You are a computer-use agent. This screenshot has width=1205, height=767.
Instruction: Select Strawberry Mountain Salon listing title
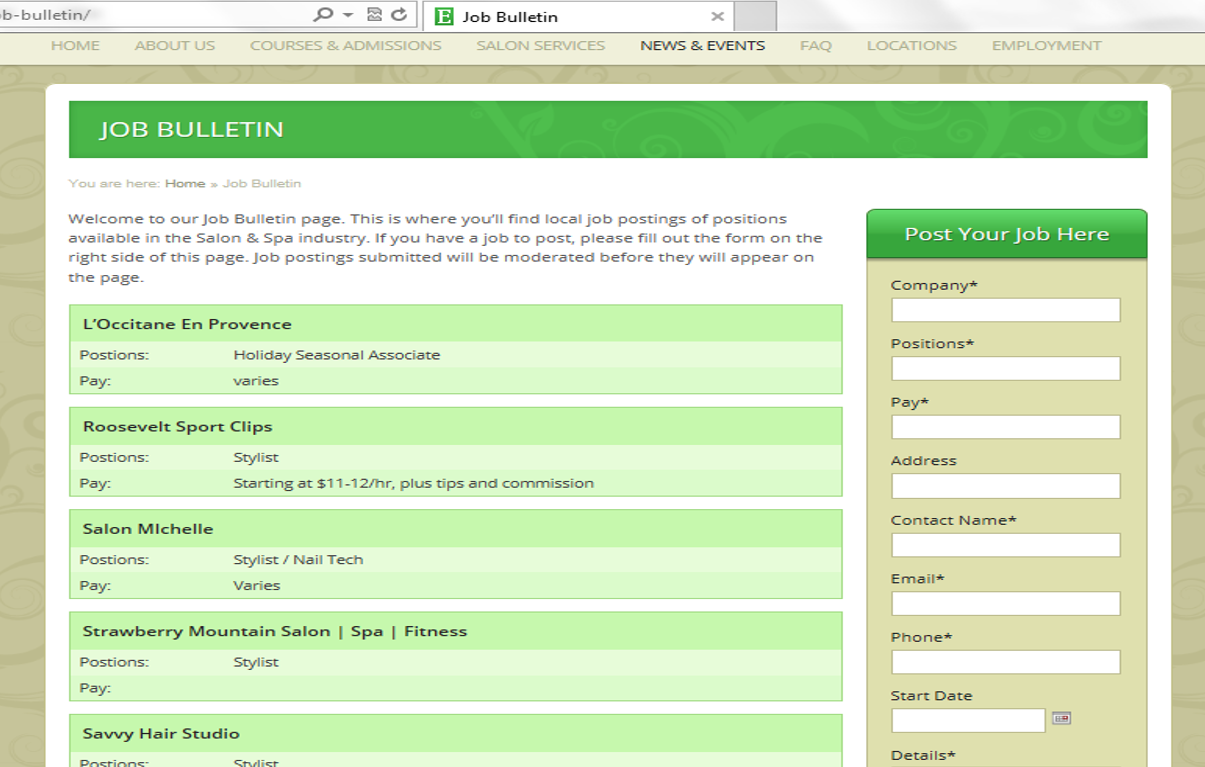tap(275, 632)
